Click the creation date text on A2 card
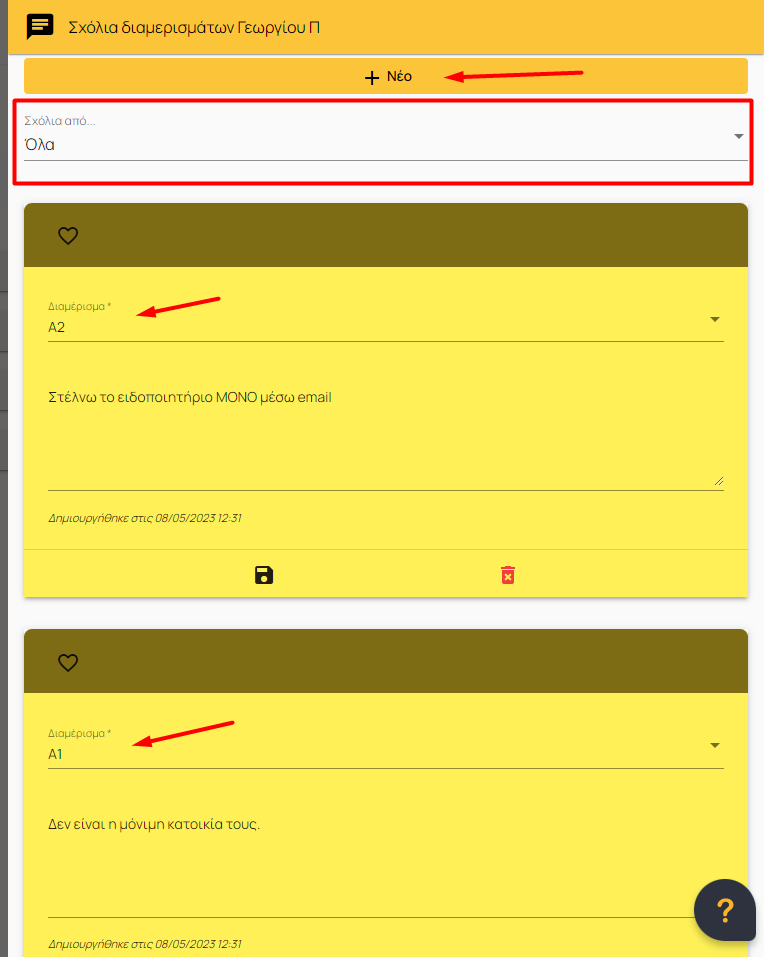The height and width of the screenshot is (957, 764). (x=145, y=518)
